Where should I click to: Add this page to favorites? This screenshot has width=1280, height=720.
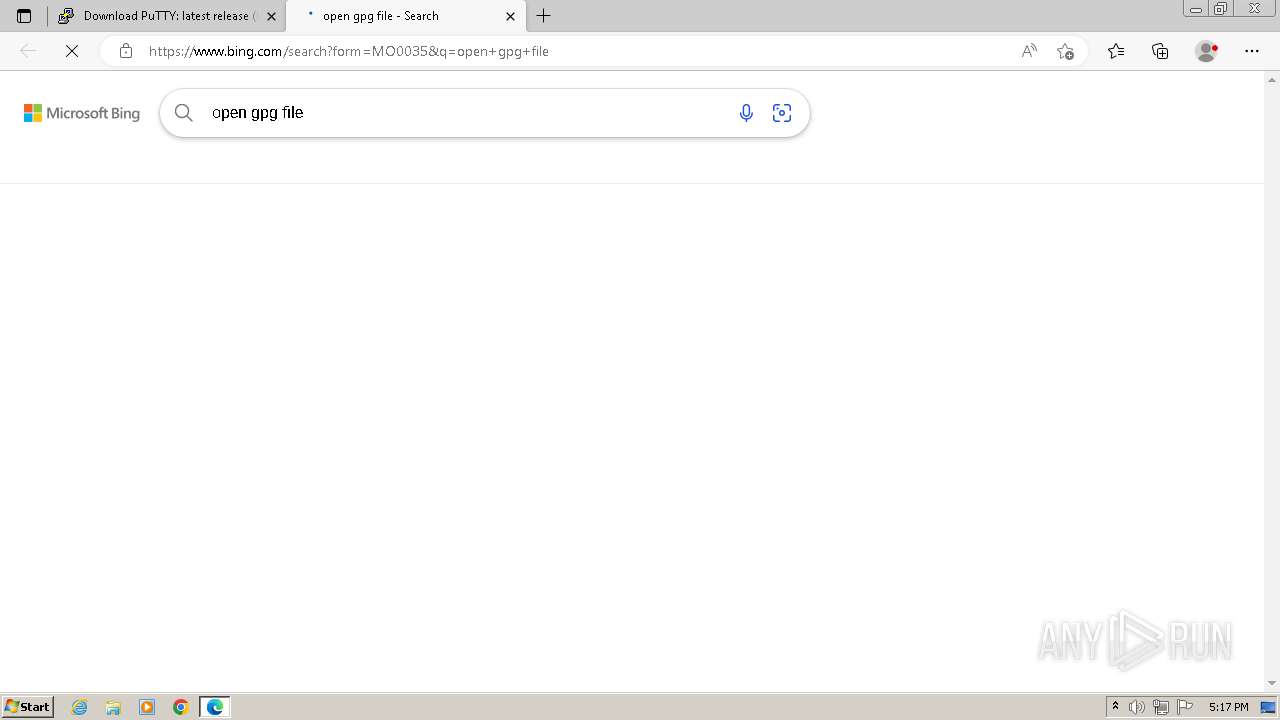[x=1065, y=51]
